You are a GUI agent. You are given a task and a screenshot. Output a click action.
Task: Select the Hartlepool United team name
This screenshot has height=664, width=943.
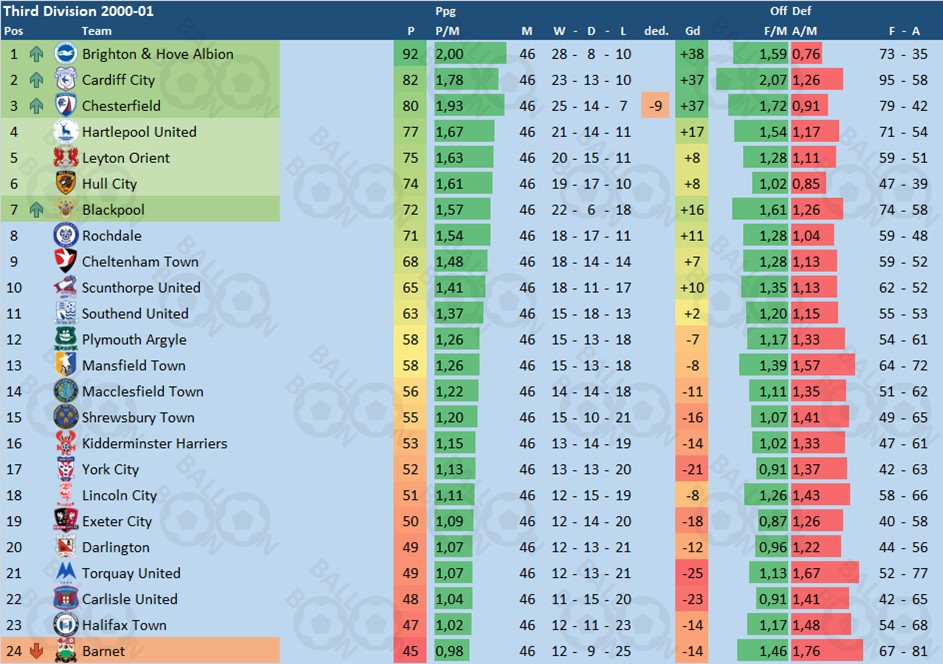(x=139, y=132)
